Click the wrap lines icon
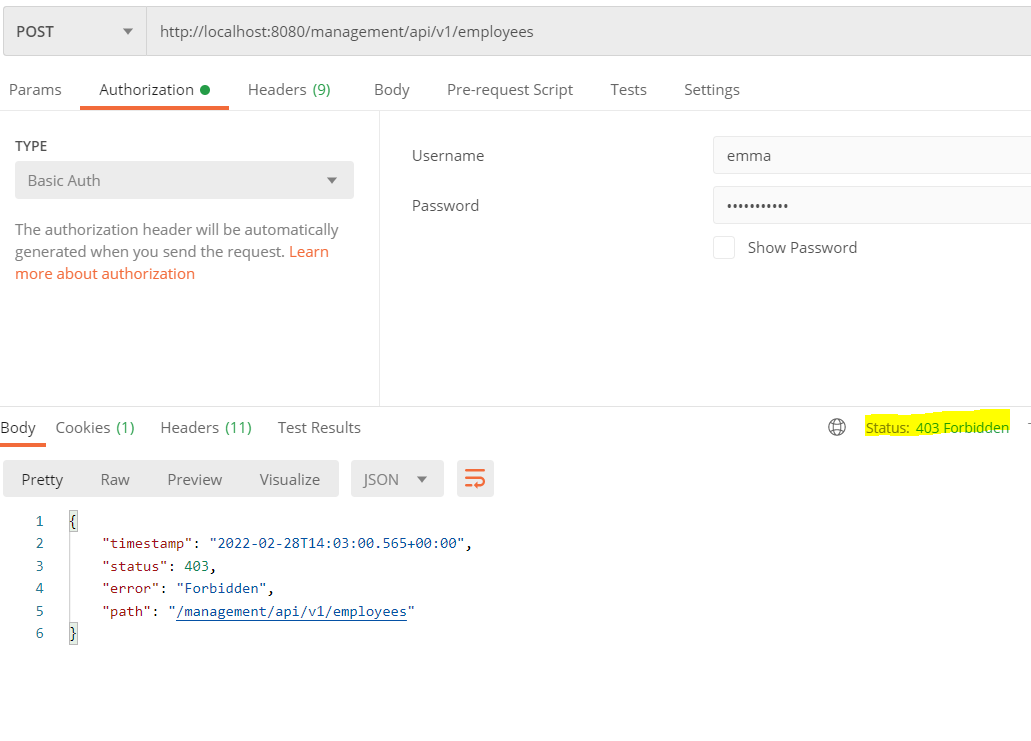1031x741 pixels. 475,479
